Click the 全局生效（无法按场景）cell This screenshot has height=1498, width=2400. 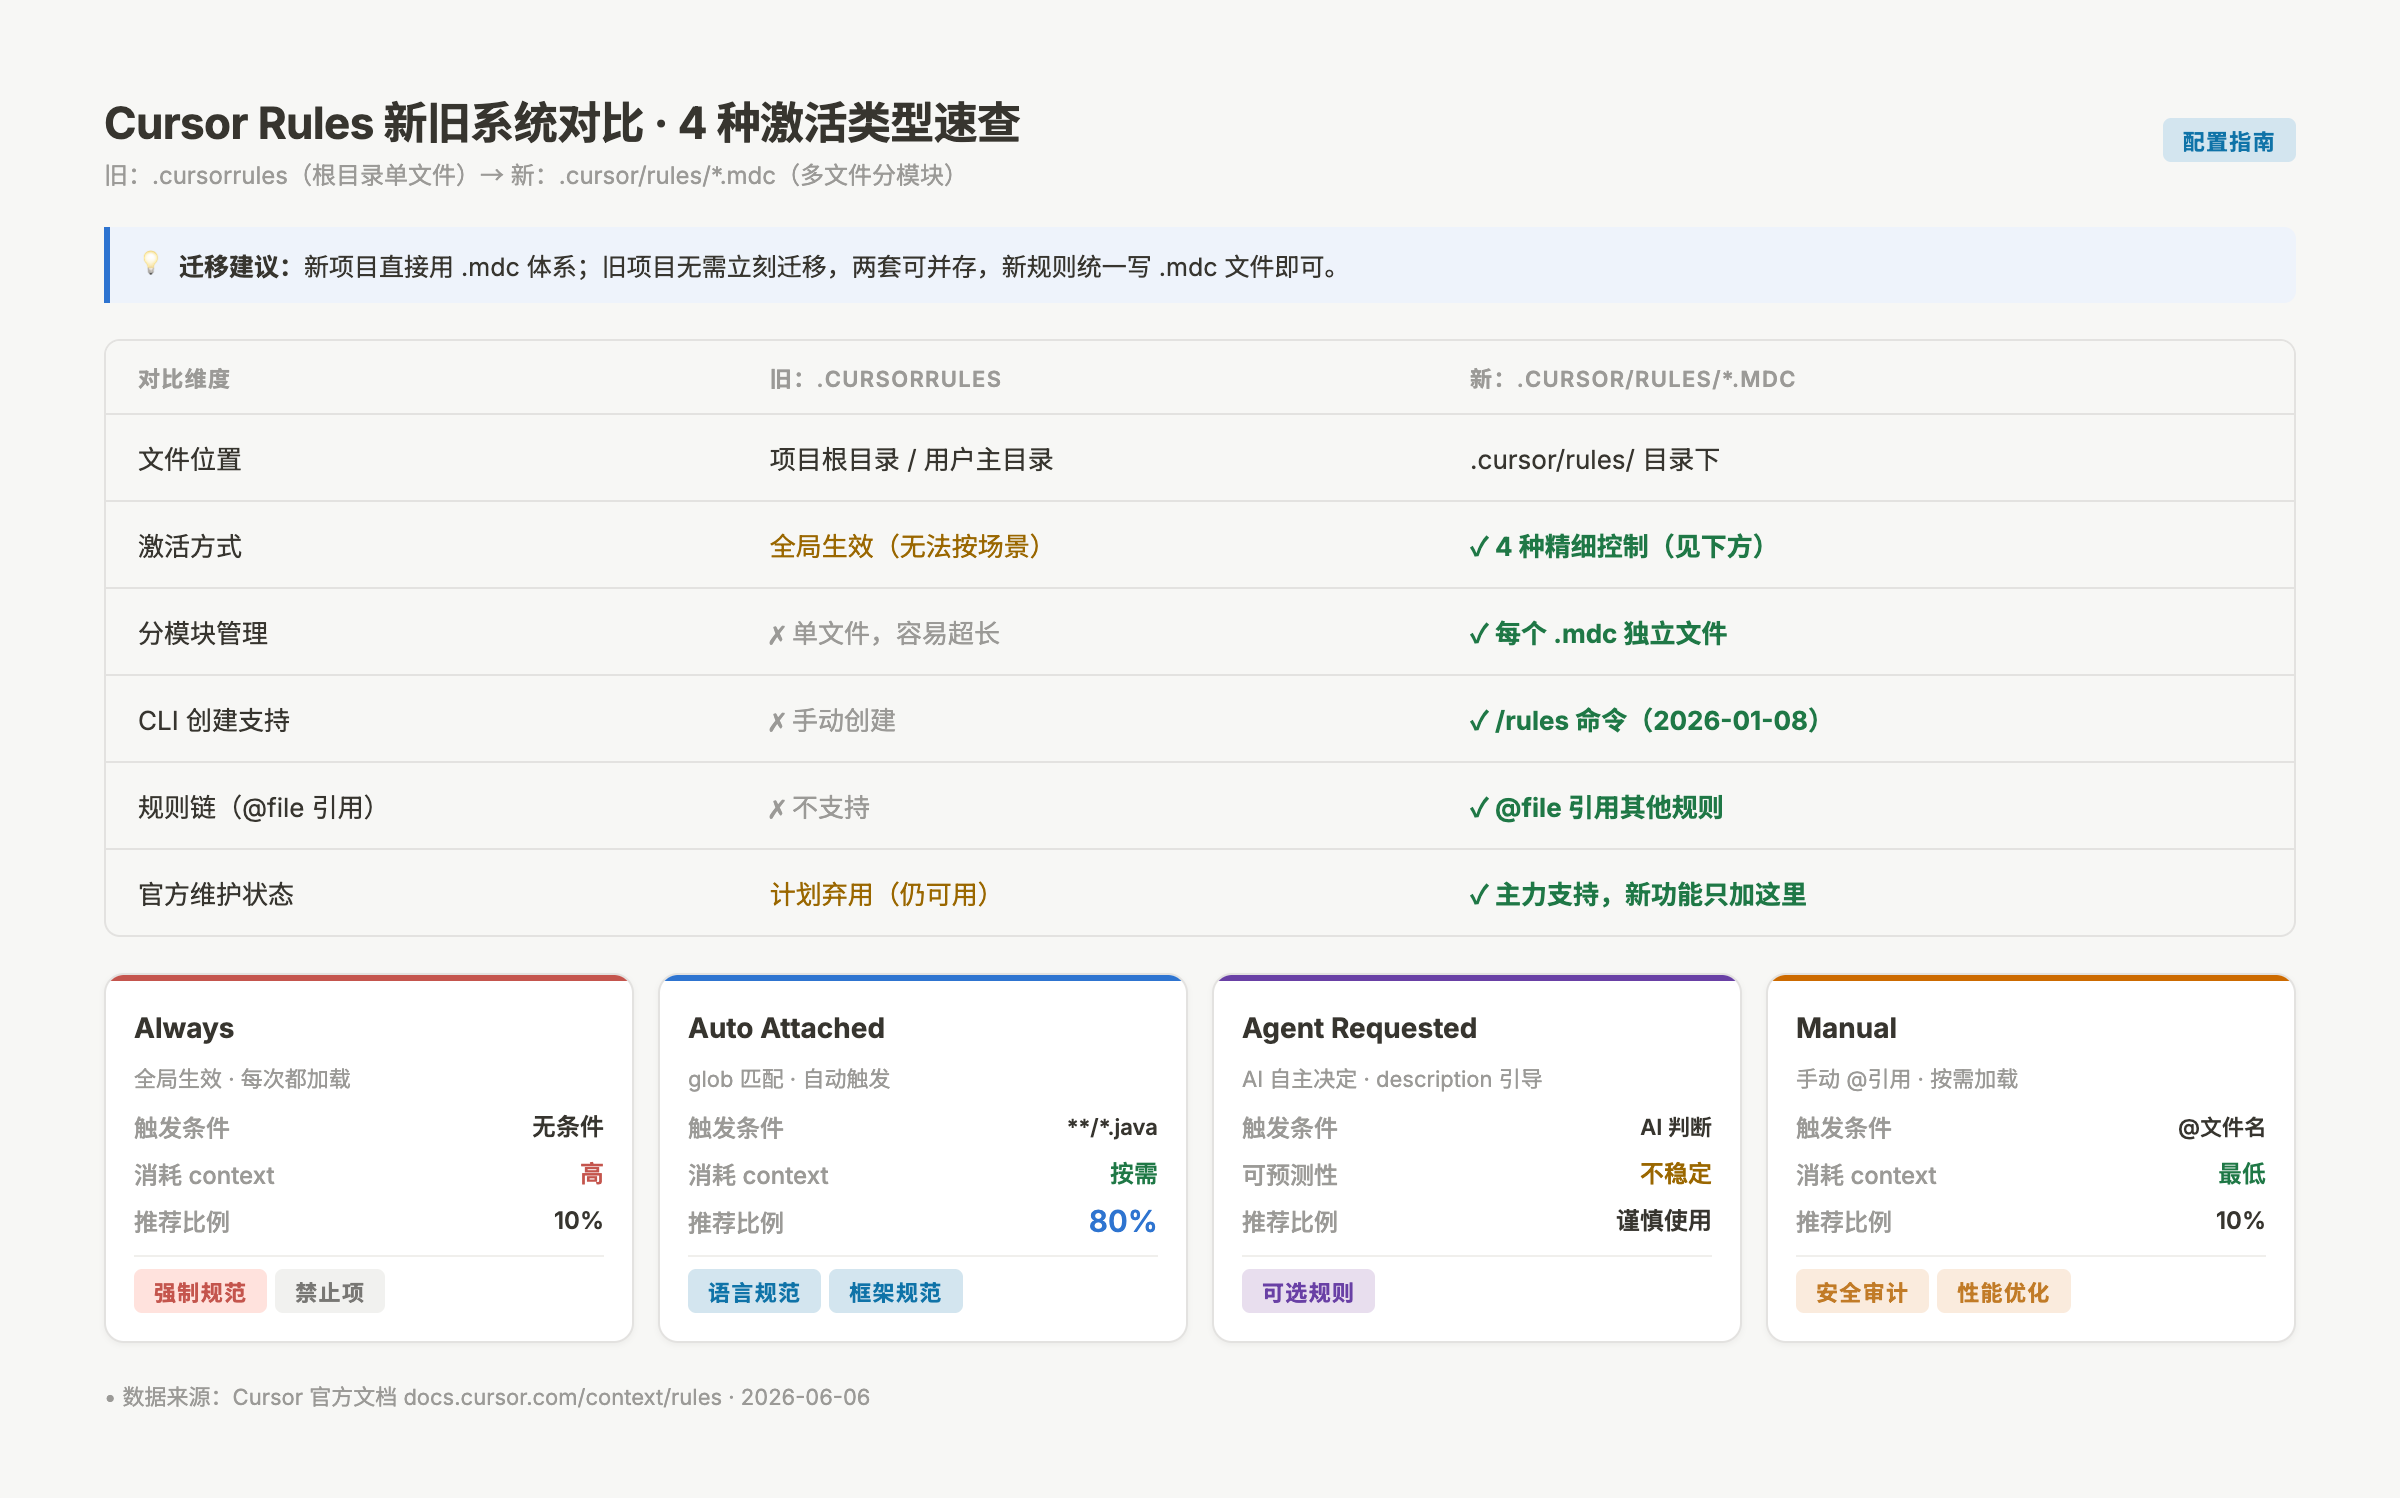(x=905, y=547)
